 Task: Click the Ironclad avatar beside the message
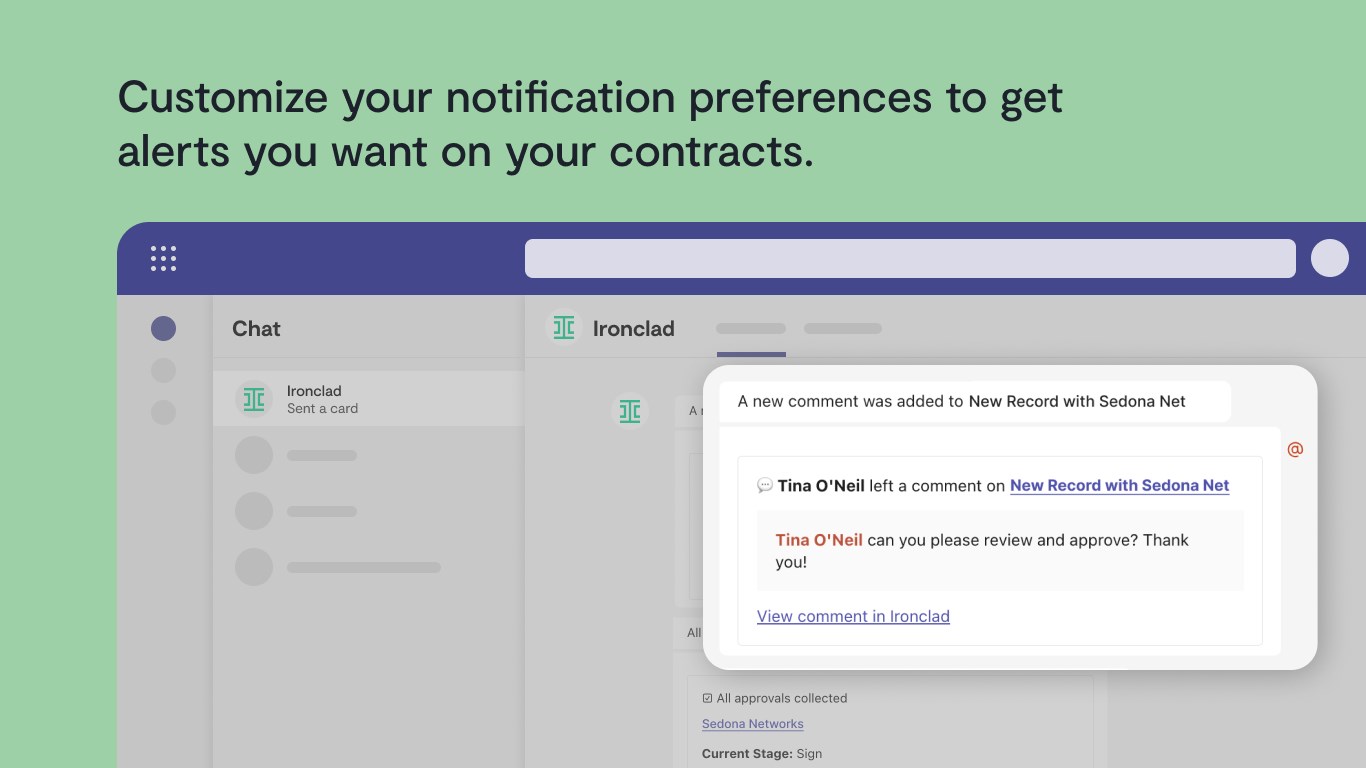[630, 411]
